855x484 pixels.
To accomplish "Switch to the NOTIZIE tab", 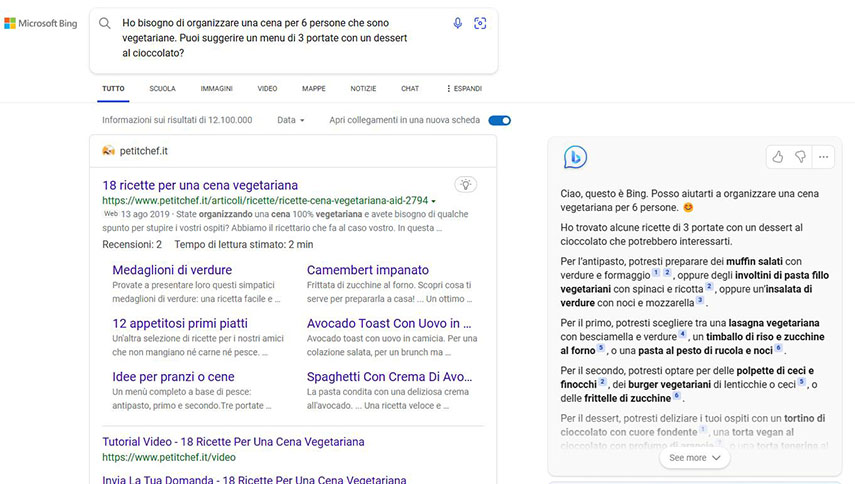I will [363, 88].
